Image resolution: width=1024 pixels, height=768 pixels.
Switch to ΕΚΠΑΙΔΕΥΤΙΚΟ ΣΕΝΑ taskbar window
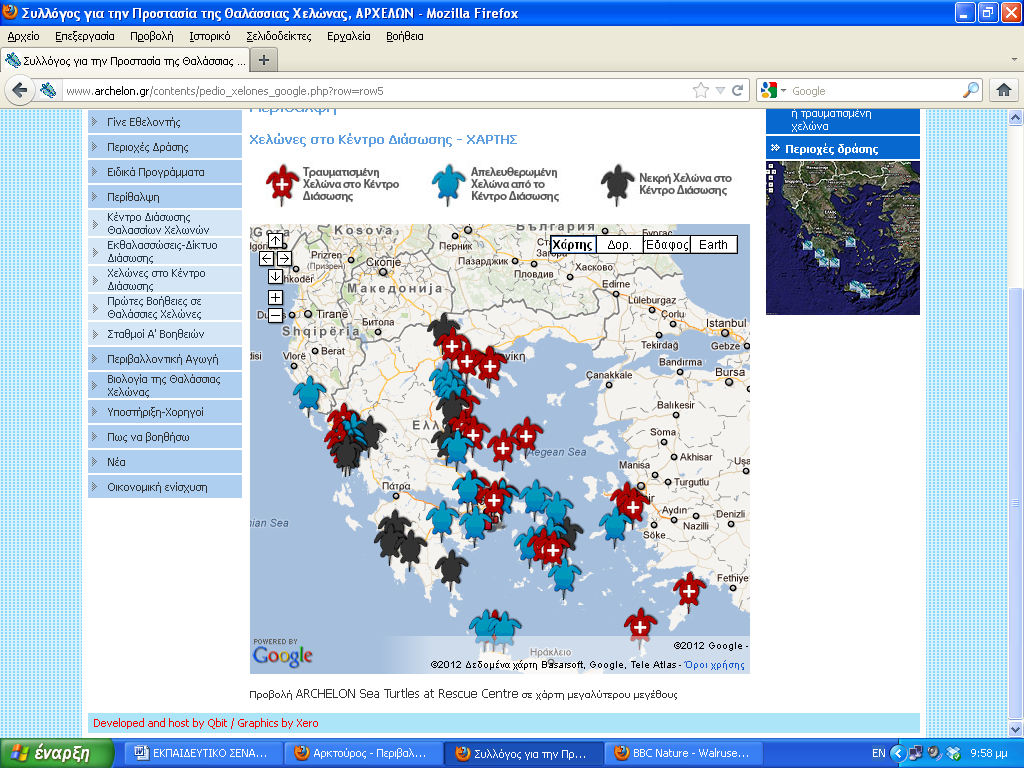(x=202, y=753)
